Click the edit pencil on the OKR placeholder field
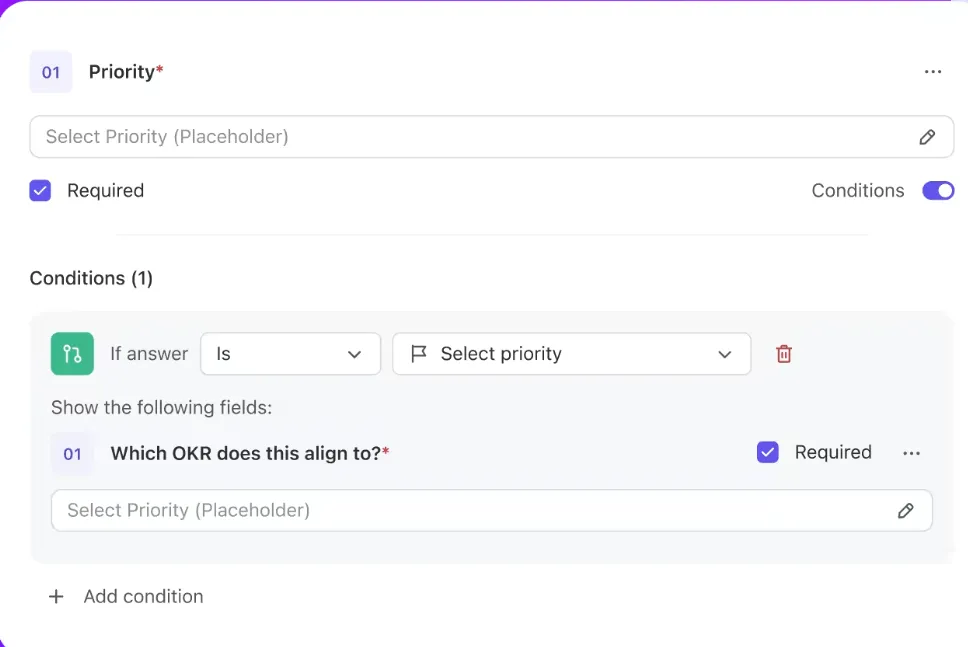 (x=905, y=510)
